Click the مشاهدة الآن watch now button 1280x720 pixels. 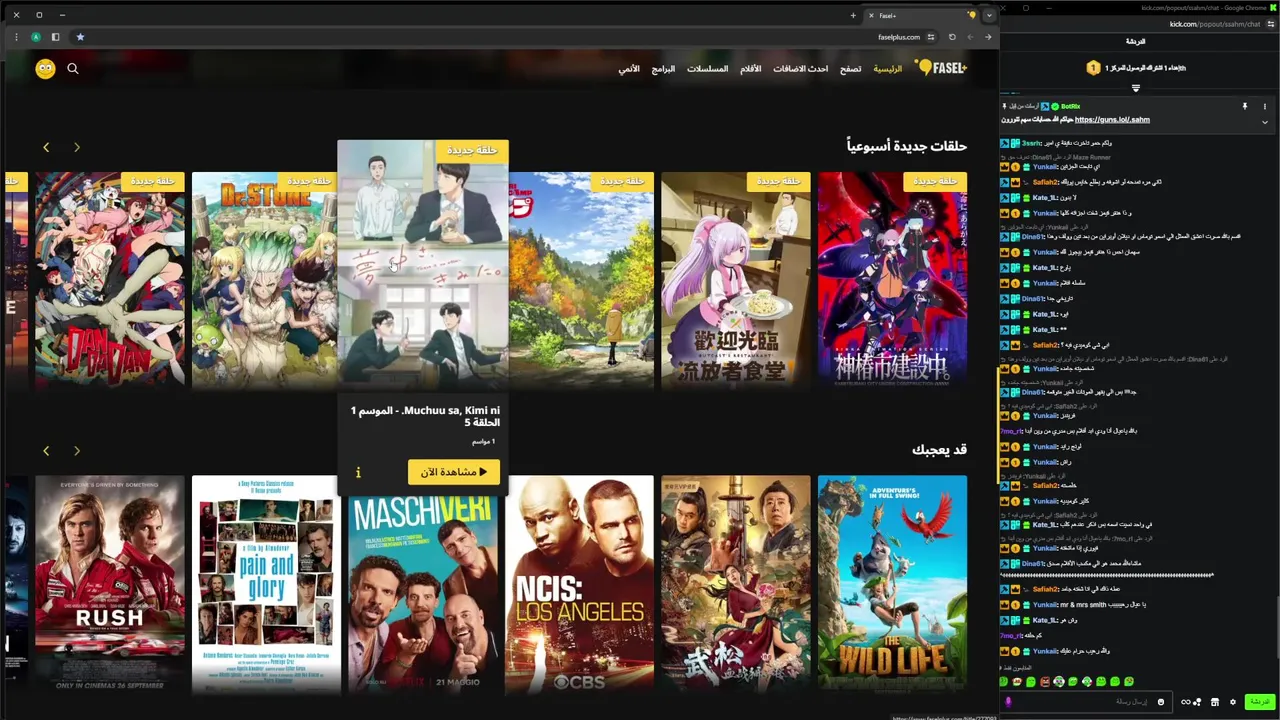[453, 472]
